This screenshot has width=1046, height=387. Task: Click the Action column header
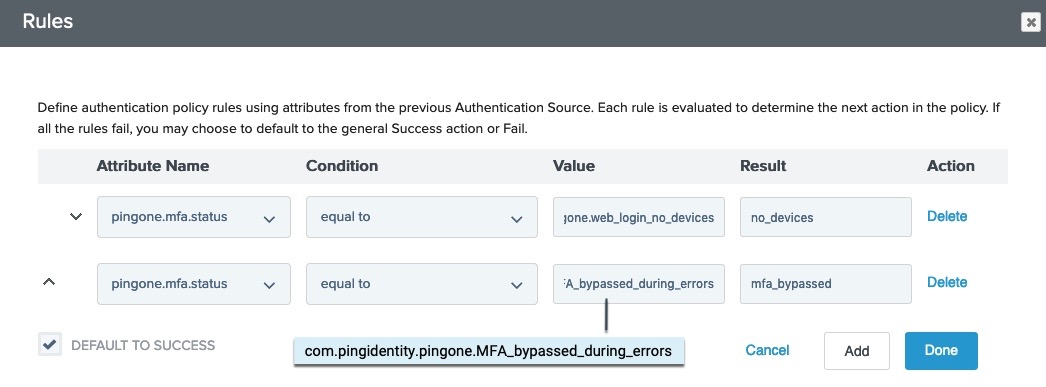coord(951,165)
